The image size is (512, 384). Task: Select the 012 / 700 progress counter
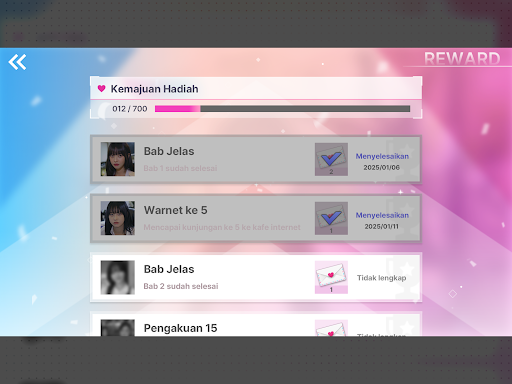tap(130, 109)
